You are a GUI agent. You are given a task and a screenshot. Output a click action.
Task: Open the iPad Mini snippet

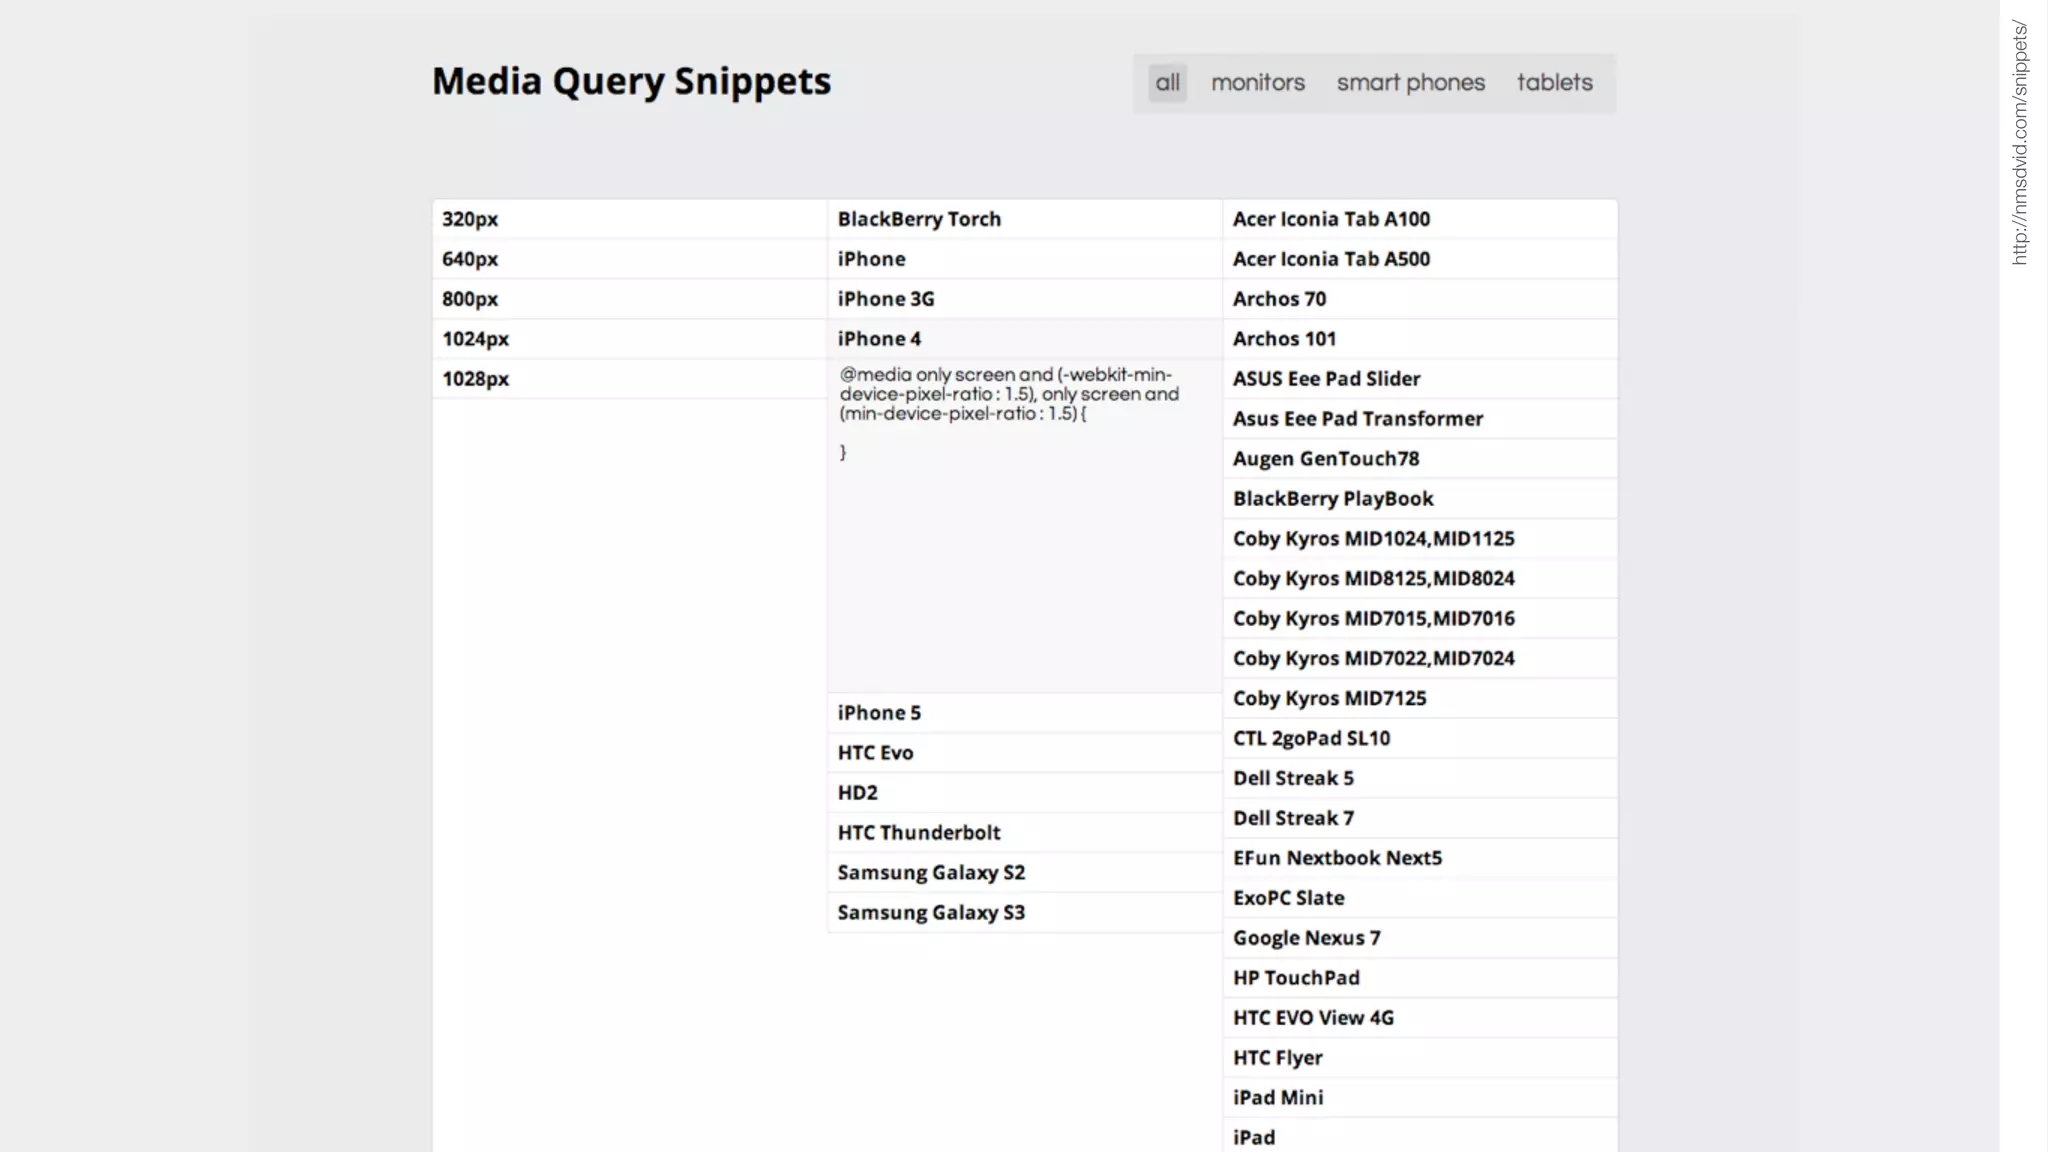(x=1277, y=1098)
